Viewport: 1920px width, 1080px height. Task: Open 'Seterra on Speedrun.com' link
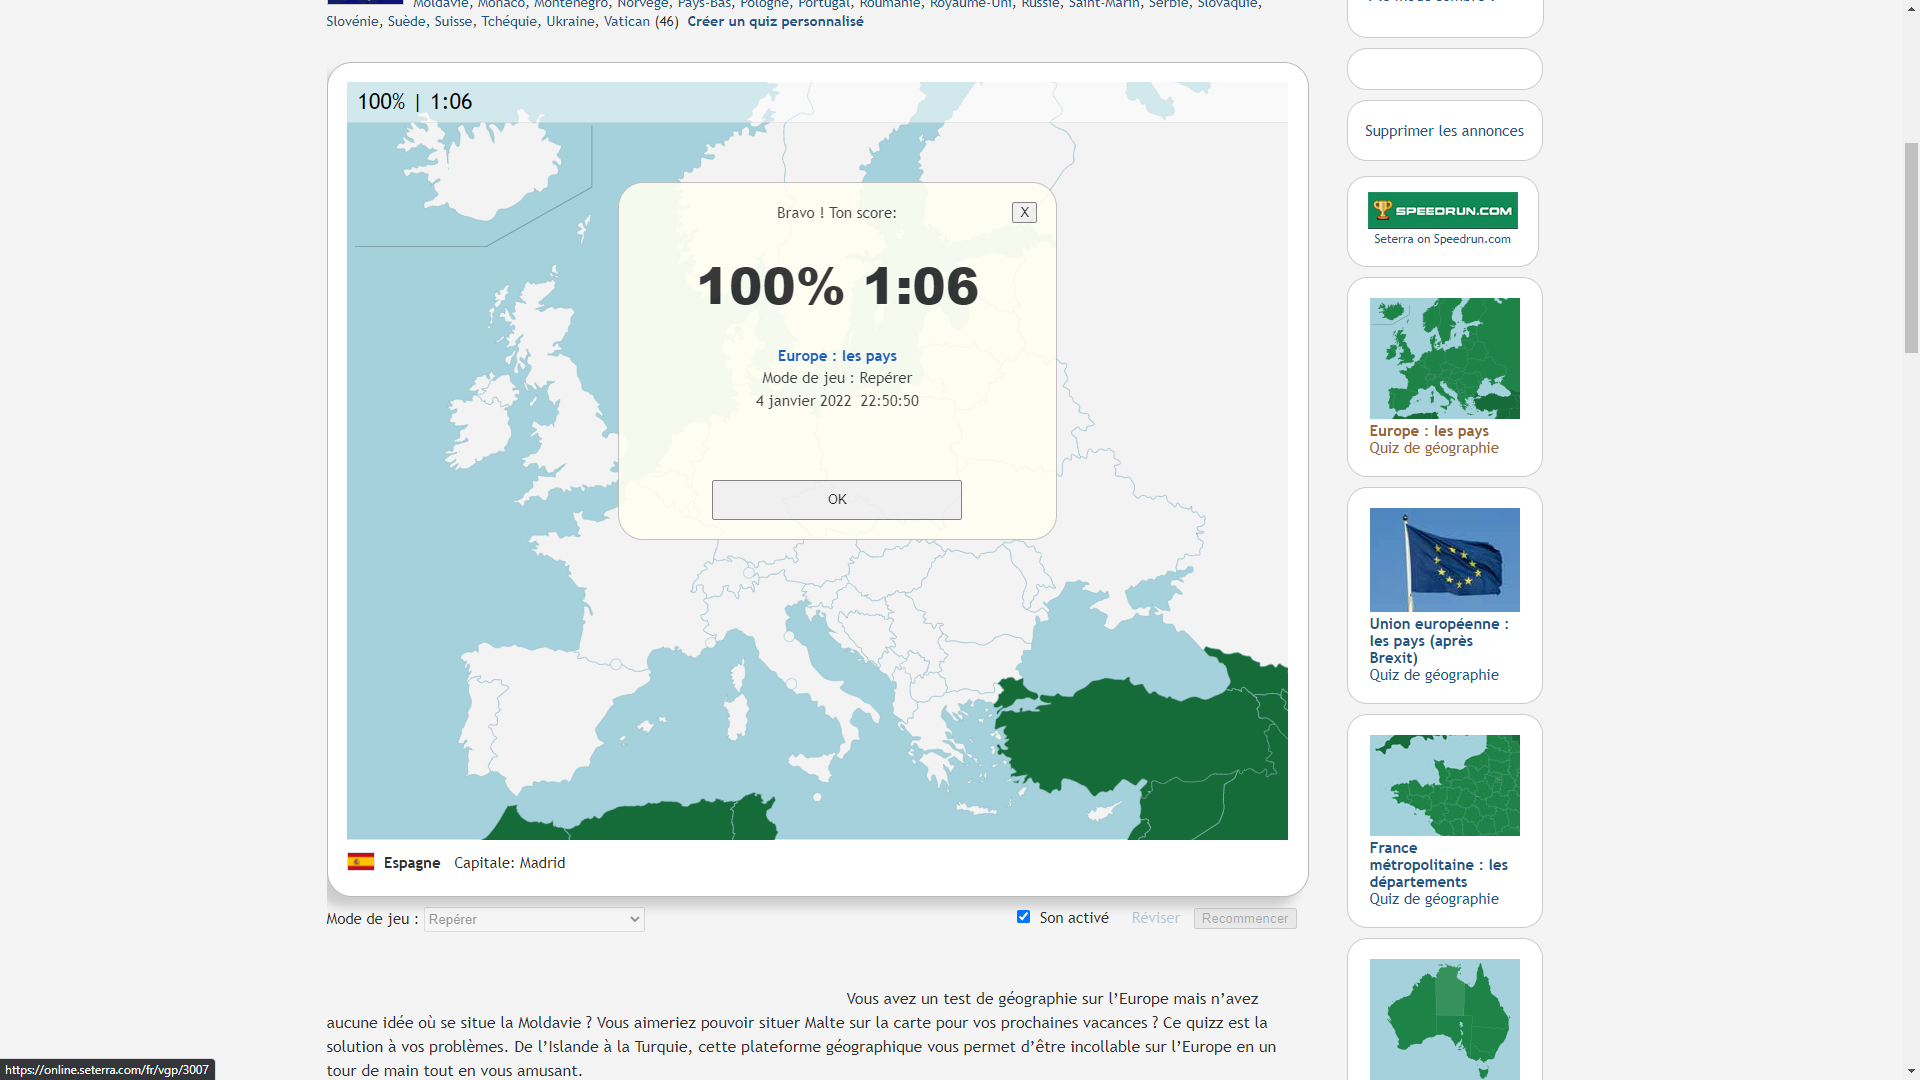(x=1442, y=239)
